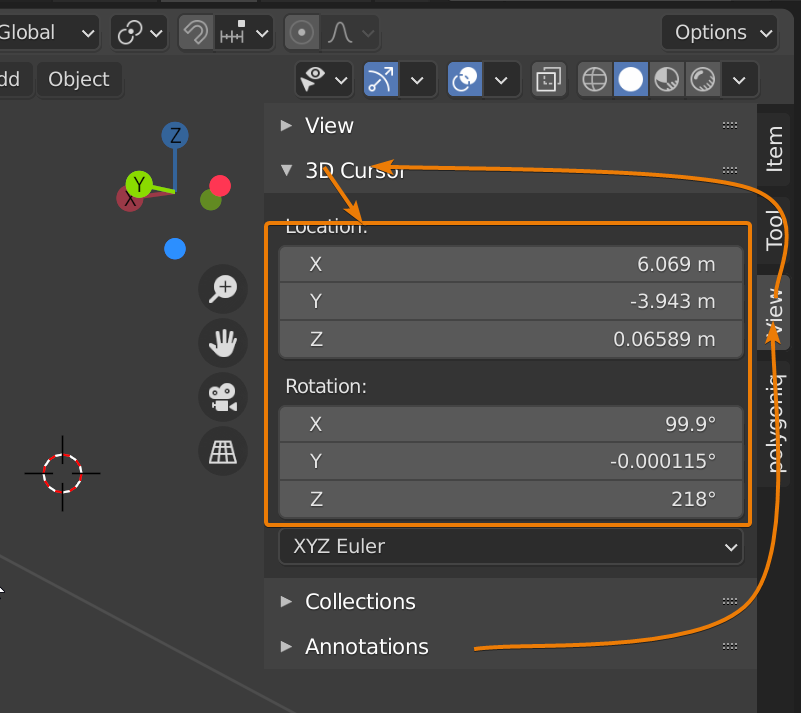Screen dimensions: 801x713
Task: Toggle show gizmo button
Action: [379, 80]
